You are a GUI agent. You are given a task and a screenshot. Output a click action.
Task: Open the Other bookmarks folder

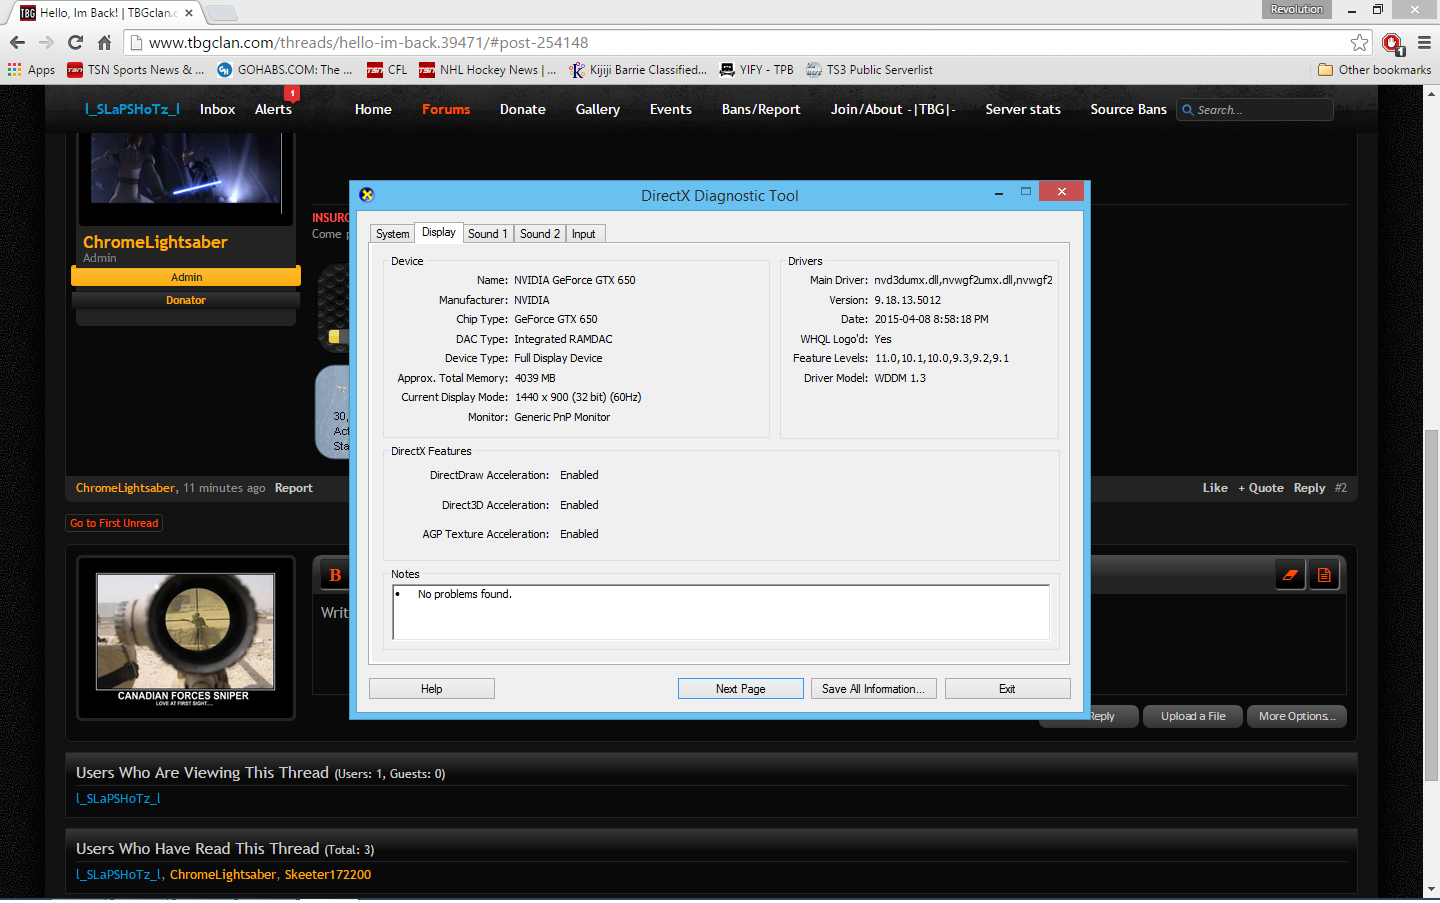click(x=1374, y=70)
